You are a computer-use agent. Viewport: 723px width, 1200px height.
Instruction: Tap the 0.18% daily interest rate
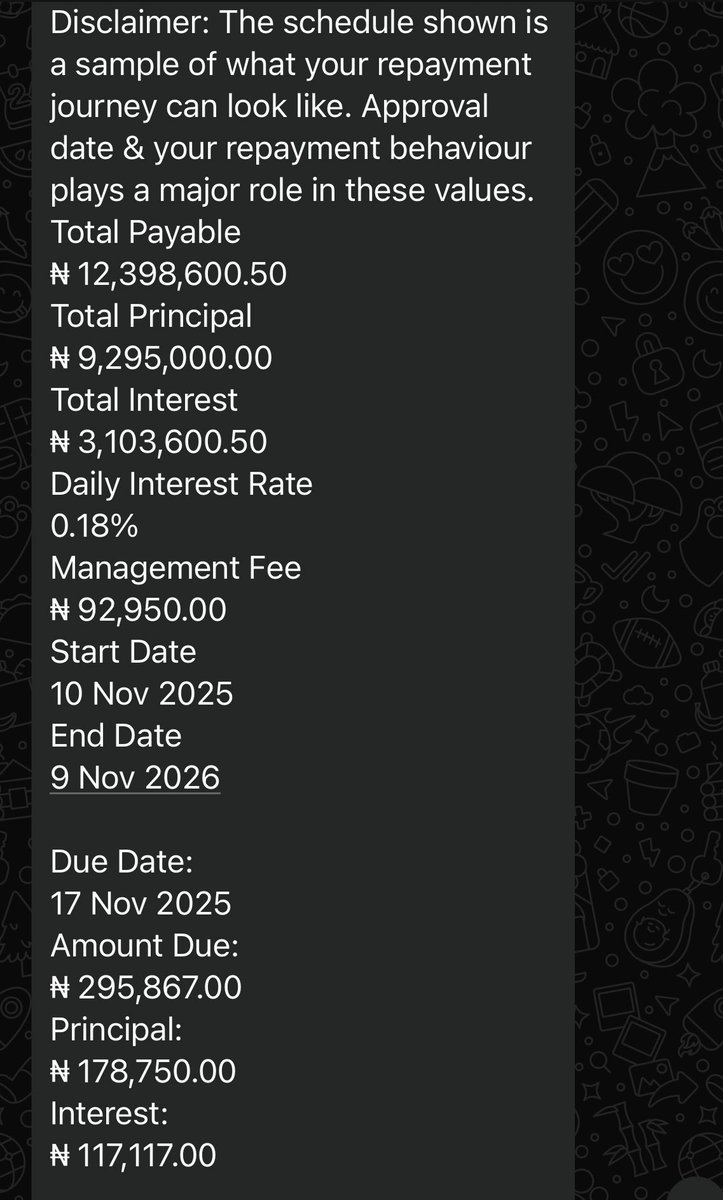pos(94,526)
